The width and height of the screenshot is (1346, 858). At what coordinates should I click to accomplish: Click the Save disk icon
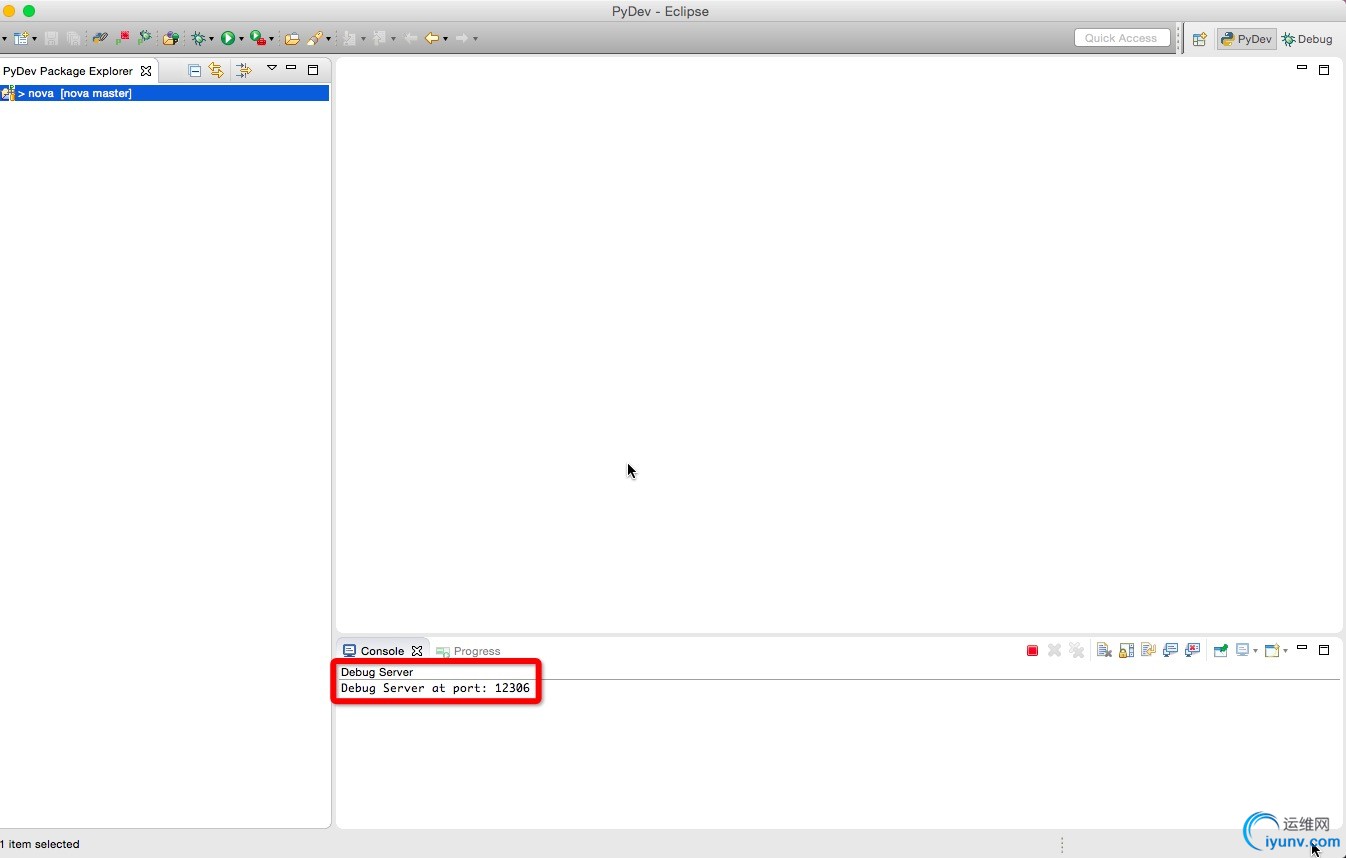click(51, 38)
